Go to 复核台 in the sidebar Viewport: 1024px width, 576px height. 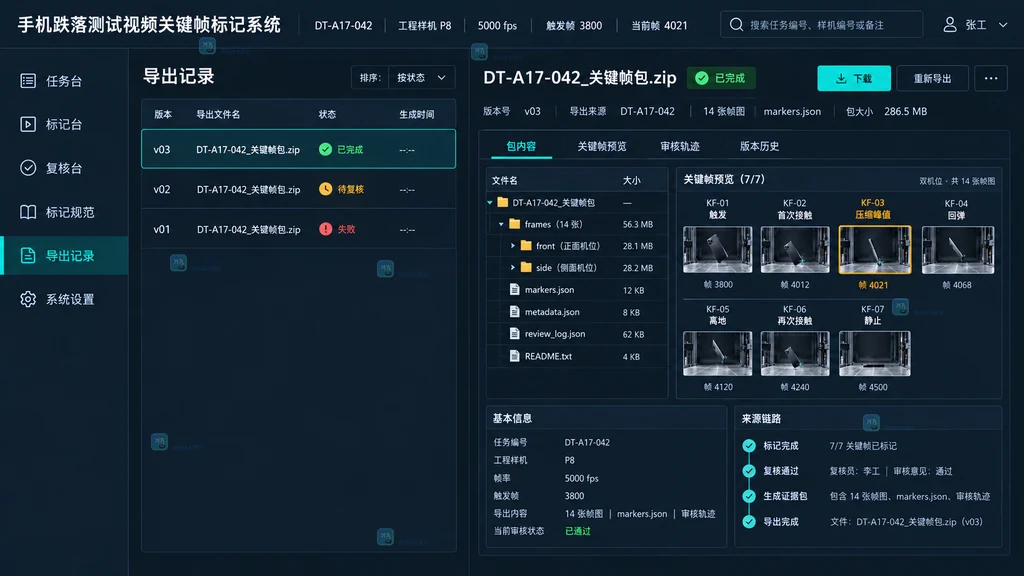[64, 168]
